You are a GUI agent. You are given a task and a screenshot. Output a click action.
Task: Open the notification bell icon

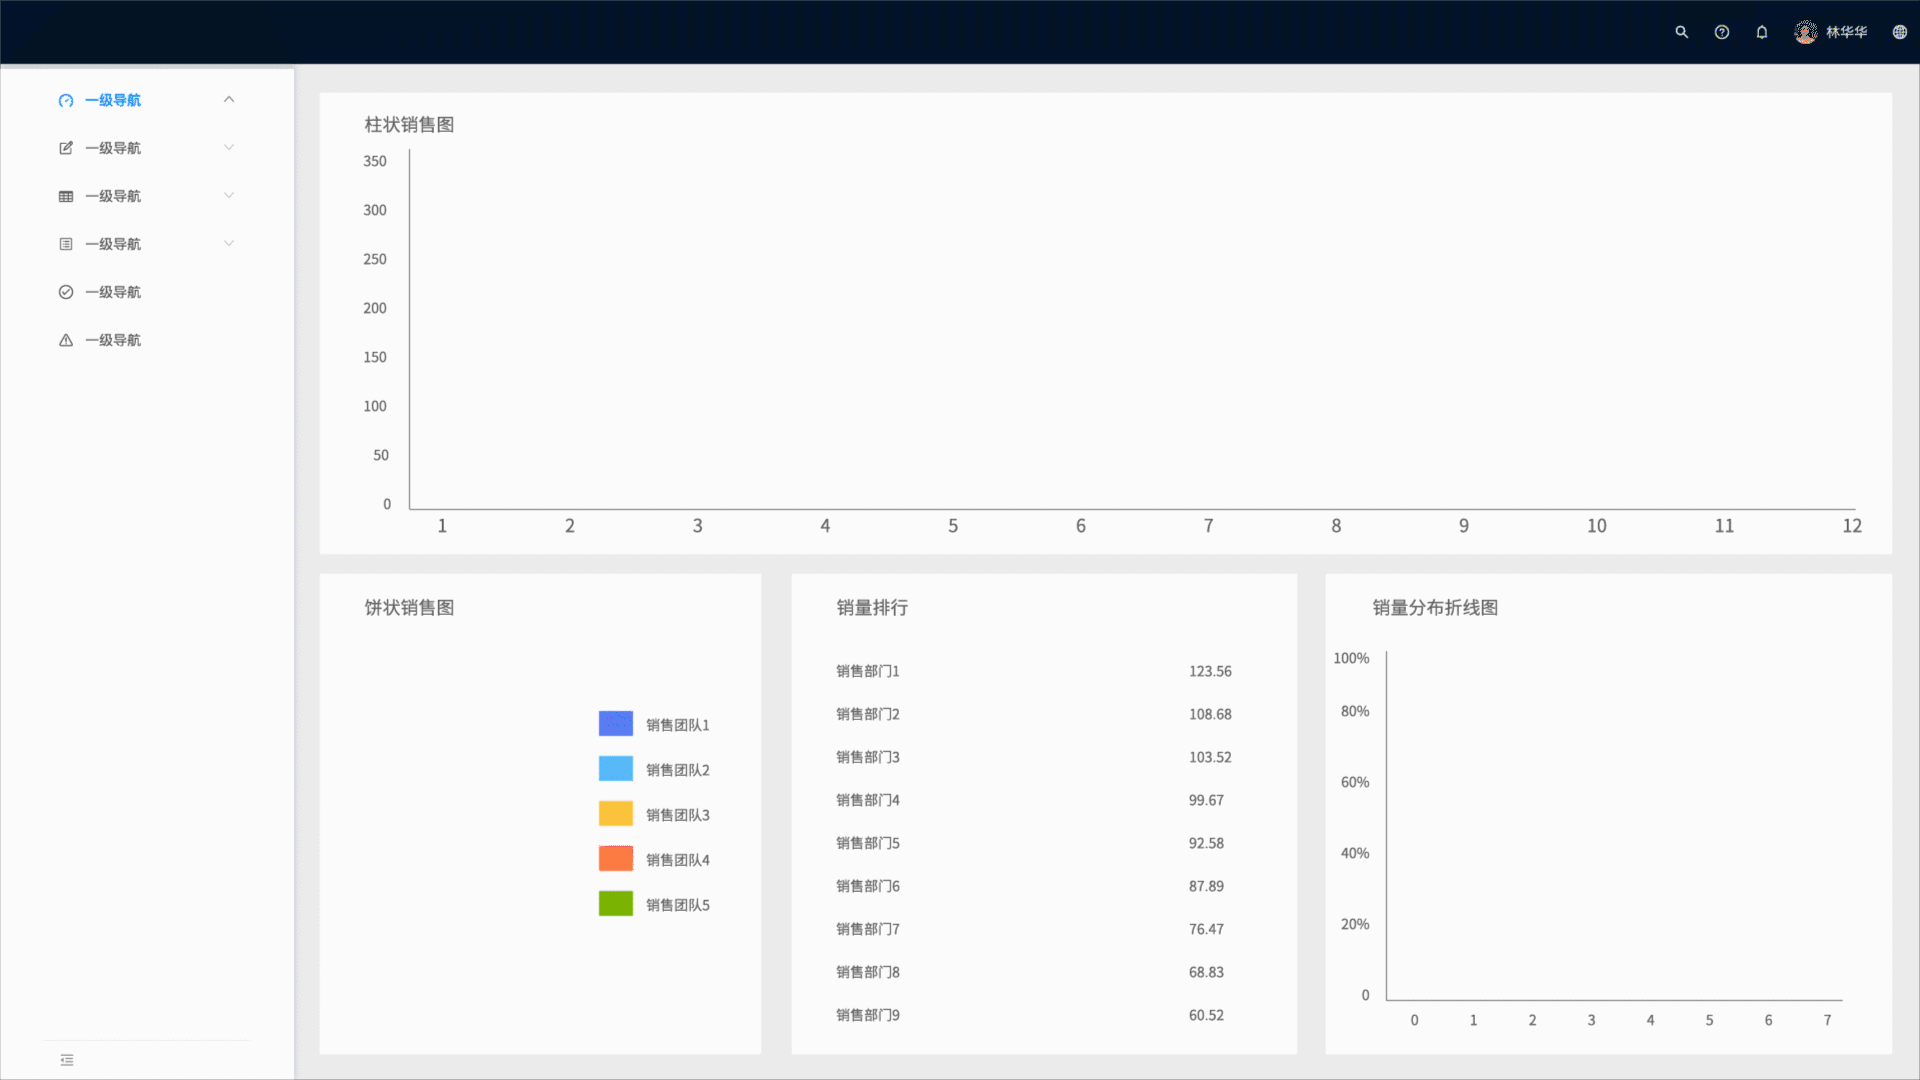[1762, 32]
